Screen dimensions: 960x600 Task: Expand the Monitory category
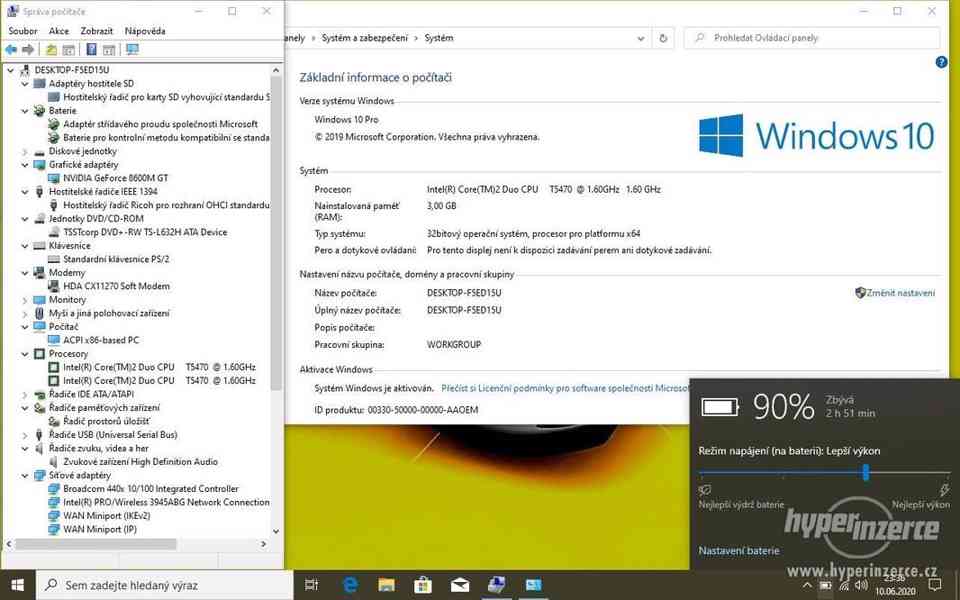coord(25,300)
